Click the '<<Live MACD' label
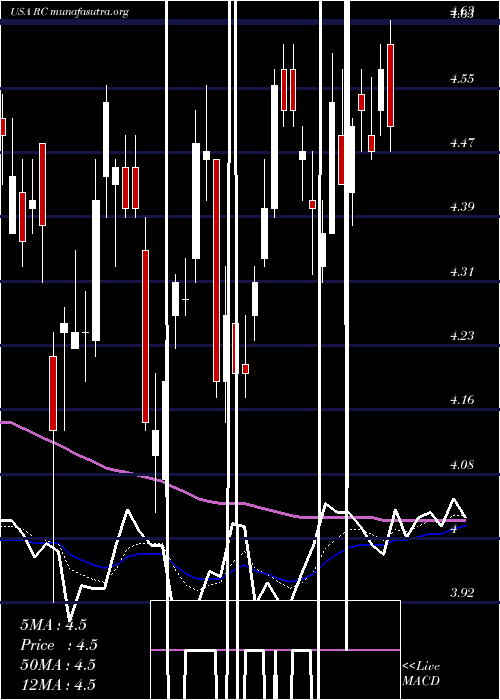This screenshot has height=700, width=500. coord(421,673)
